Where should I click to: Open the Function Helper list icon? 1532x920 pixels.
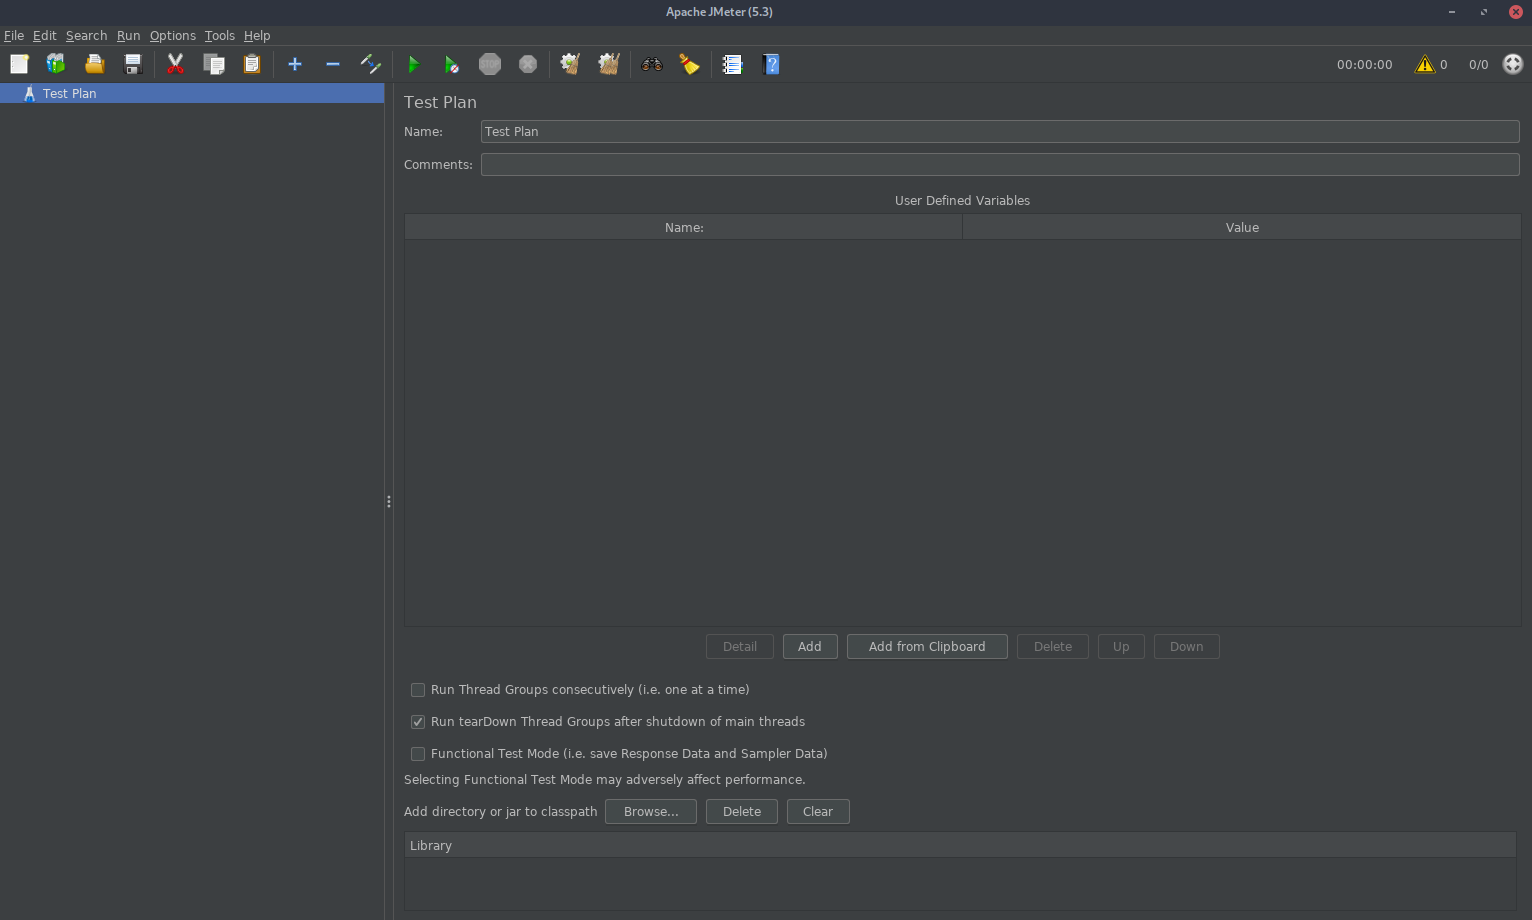point(733,64)
